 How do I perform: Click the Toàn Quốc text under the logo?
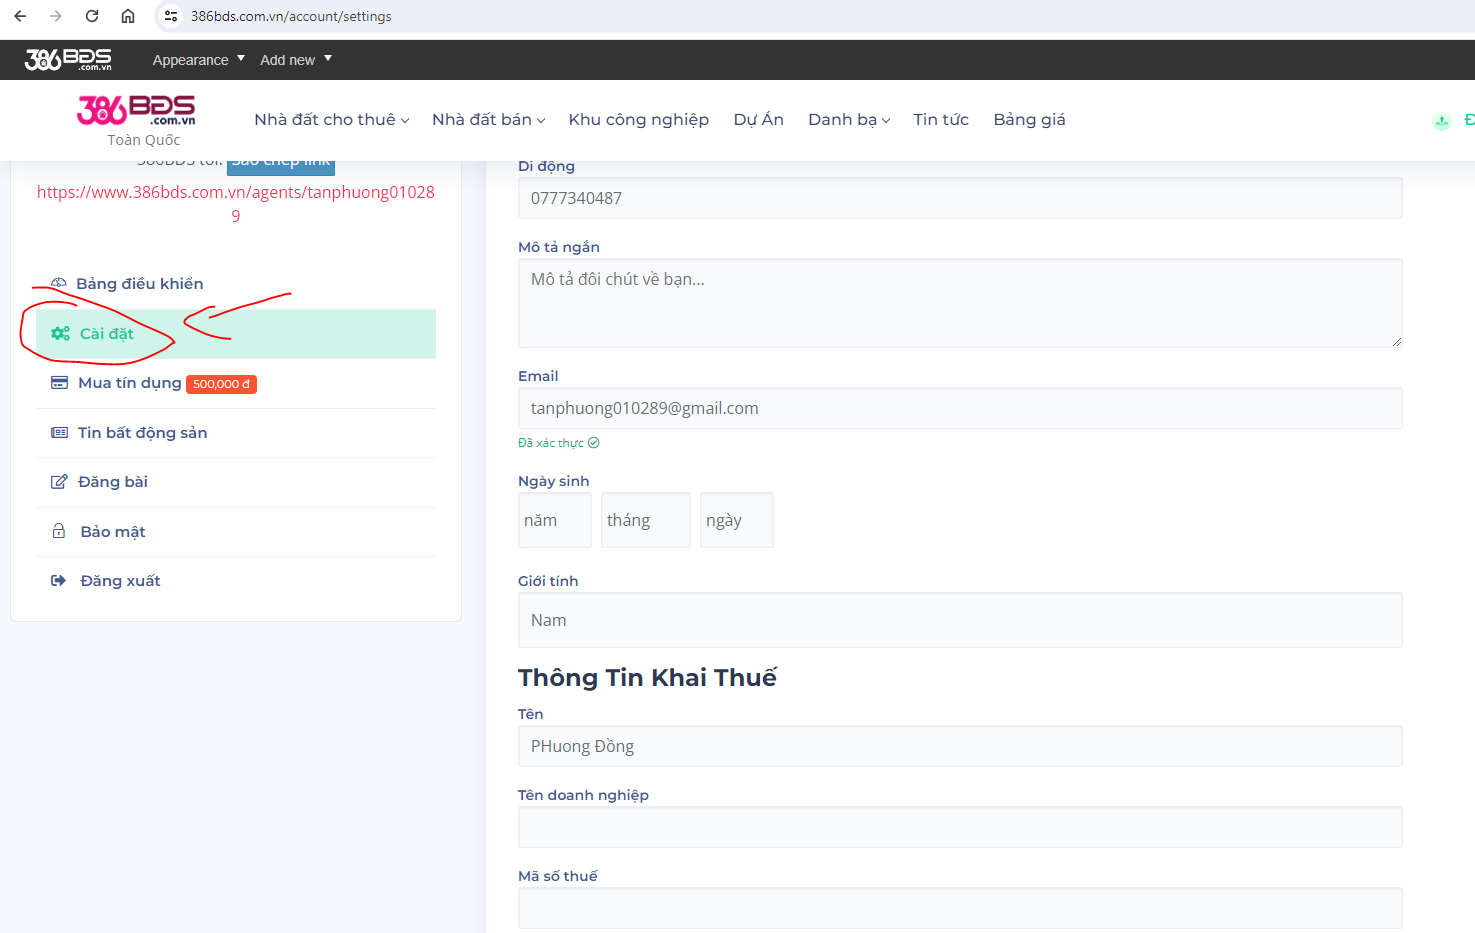(x=144, y=140)
